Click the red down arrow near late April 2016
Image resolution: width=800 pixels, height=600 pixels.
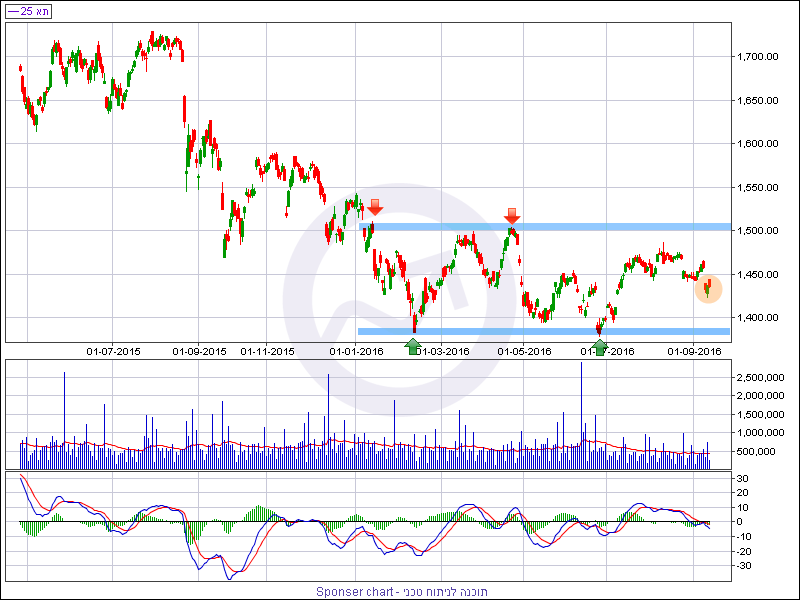[x=512, y=215]
